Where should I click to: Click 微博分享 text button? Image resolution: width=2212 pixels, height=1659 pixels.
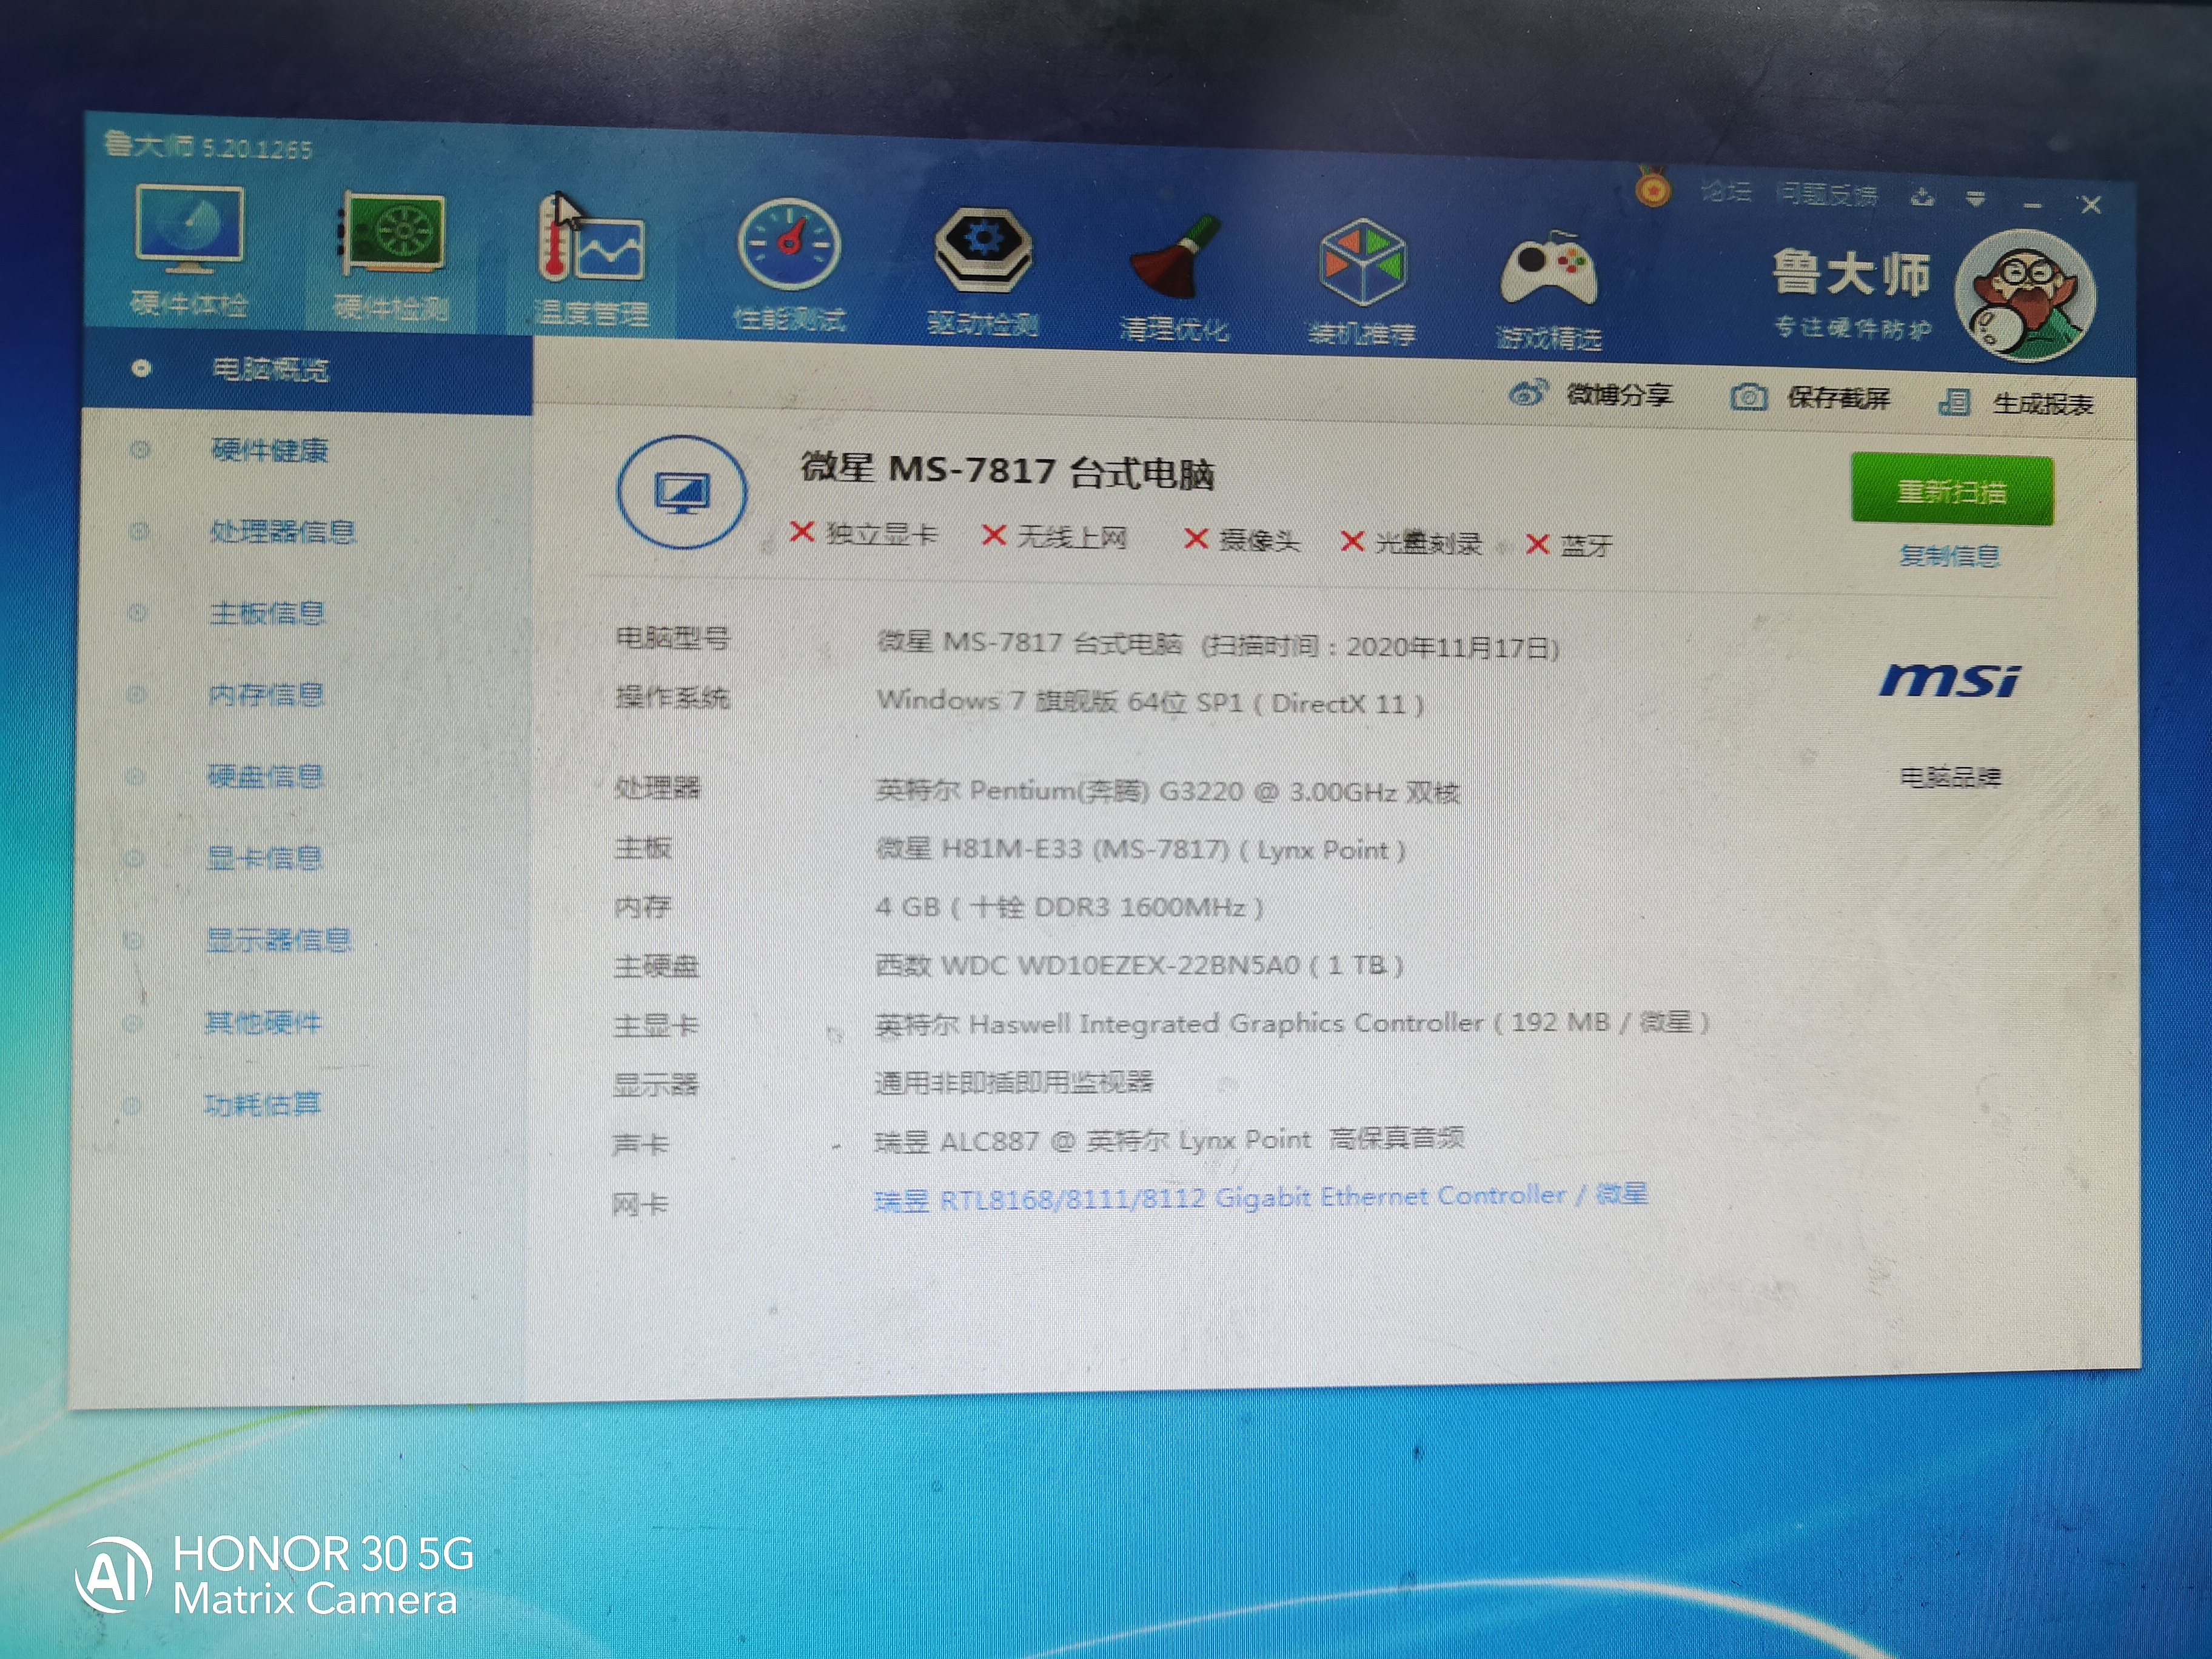click(x=1619, y=395)
